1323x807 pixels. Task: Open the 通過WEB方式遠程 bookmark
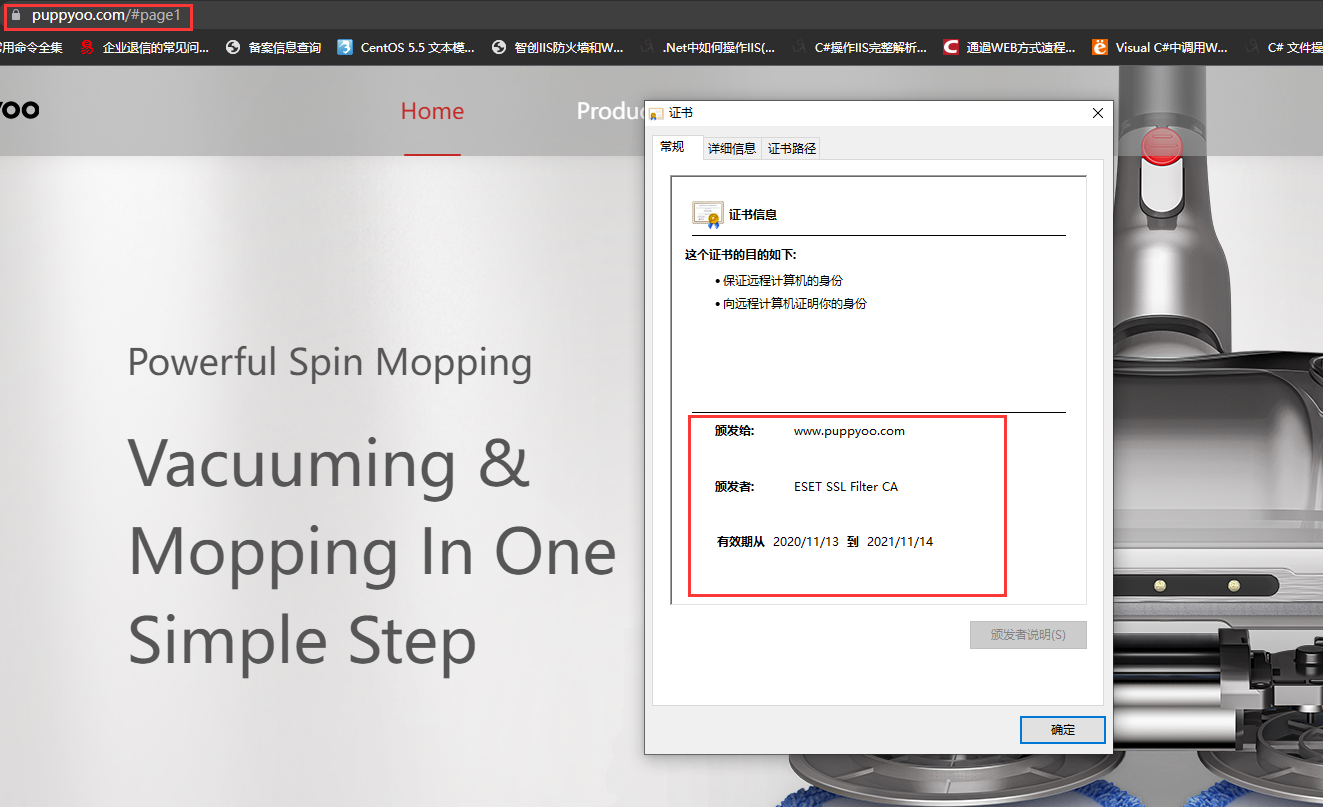(1009, 47)
